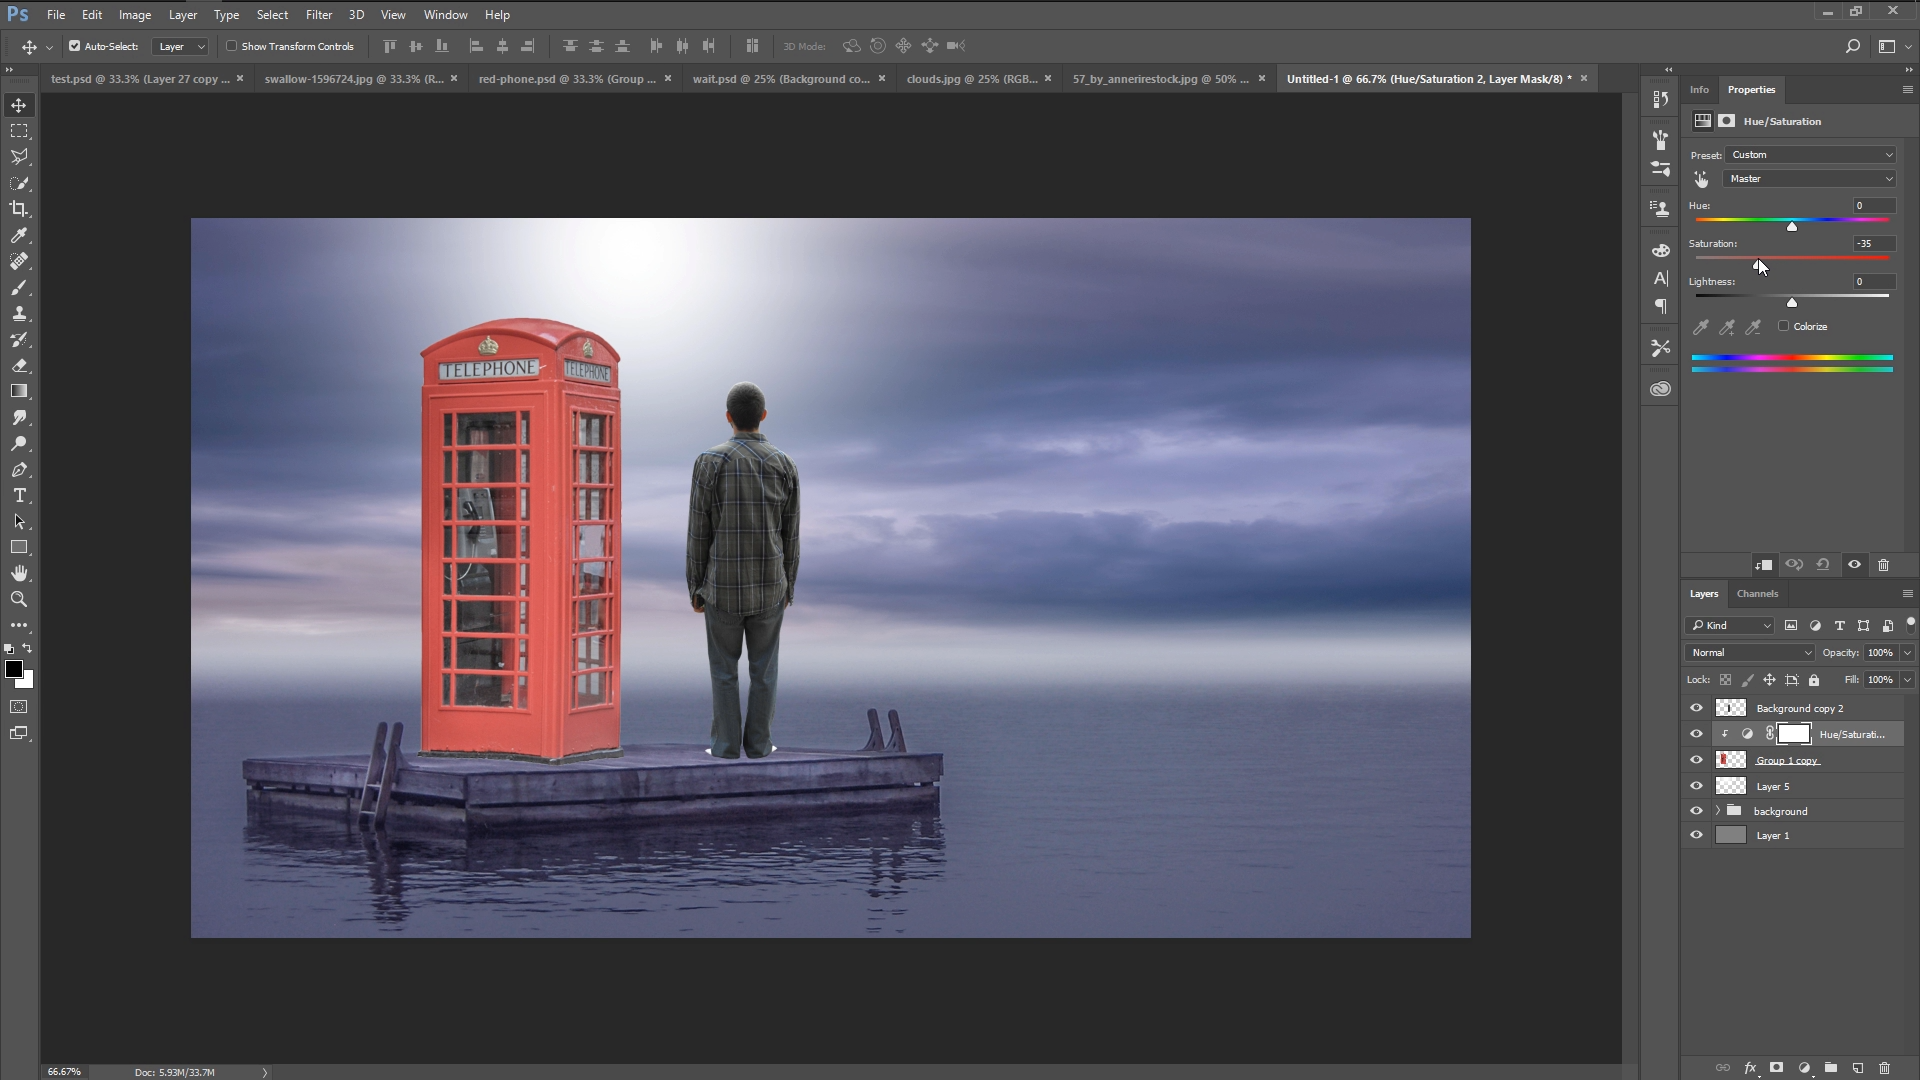This screenshot has height=1080, width=1920.
Task: Select the Move tool
Action: coord(19,105)
